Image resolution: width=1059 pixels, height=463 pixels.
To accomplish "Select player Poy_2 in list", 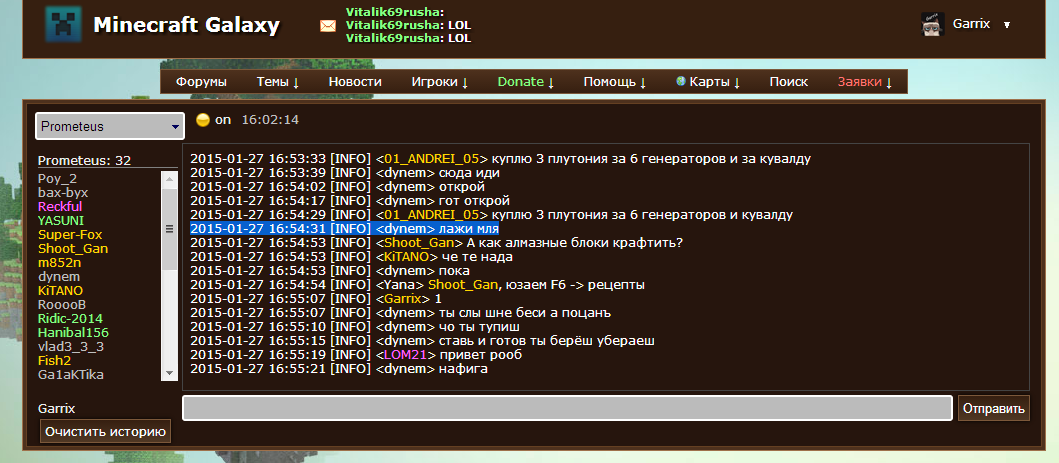I will [x=57, y=178].
